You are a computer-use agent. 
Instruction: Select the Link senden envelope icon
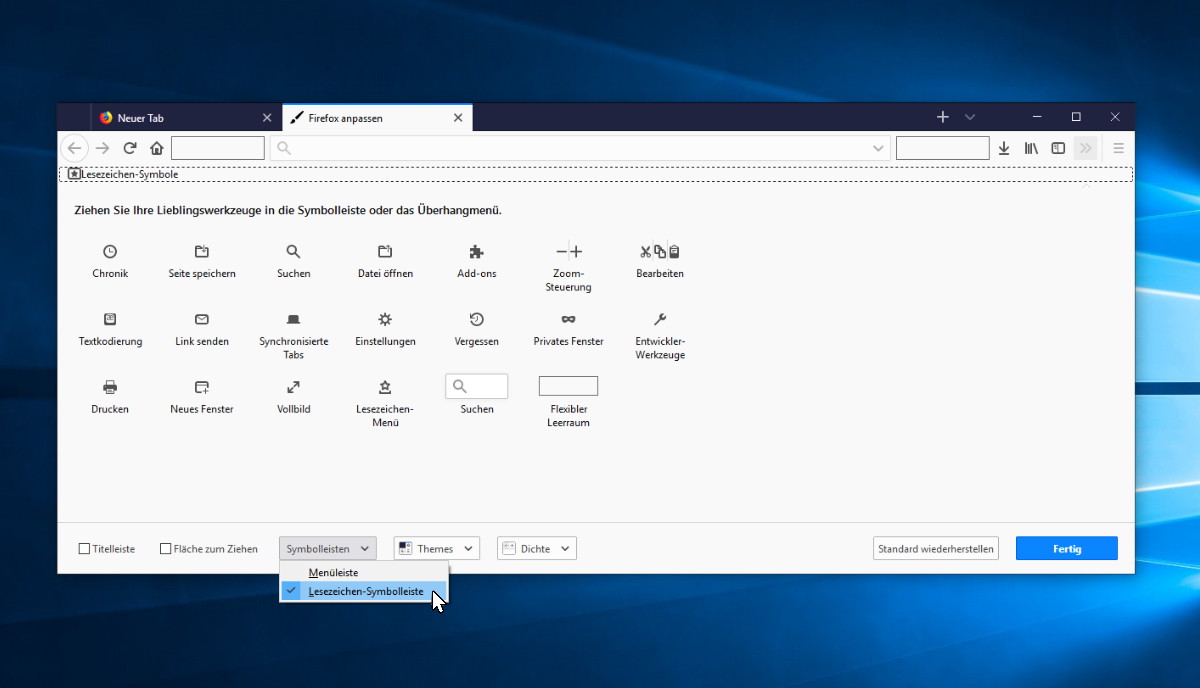[x=202, y=320]
